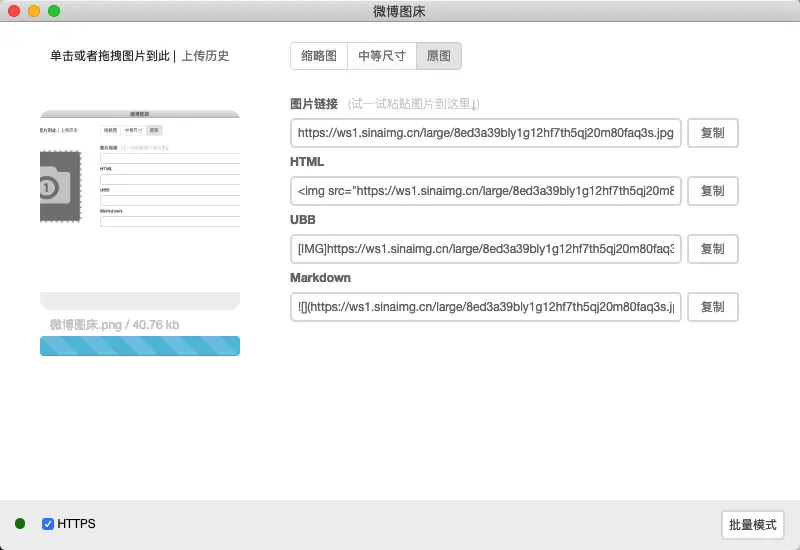Focus the HTML img tag field
This screenshot has width=800, height=550.
pos(486,191)
